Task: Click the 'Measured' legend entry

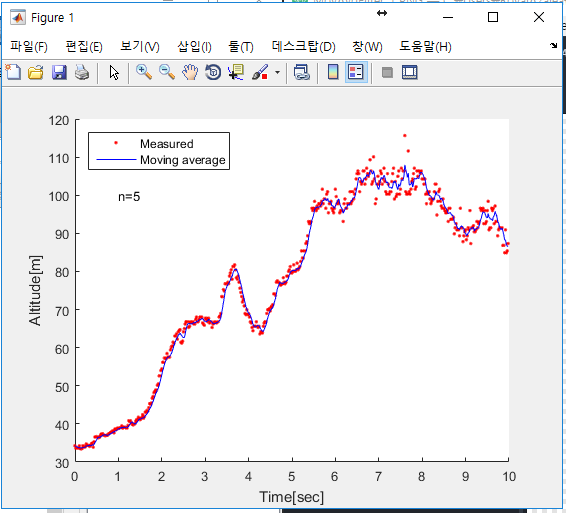Action: (167, 144)
